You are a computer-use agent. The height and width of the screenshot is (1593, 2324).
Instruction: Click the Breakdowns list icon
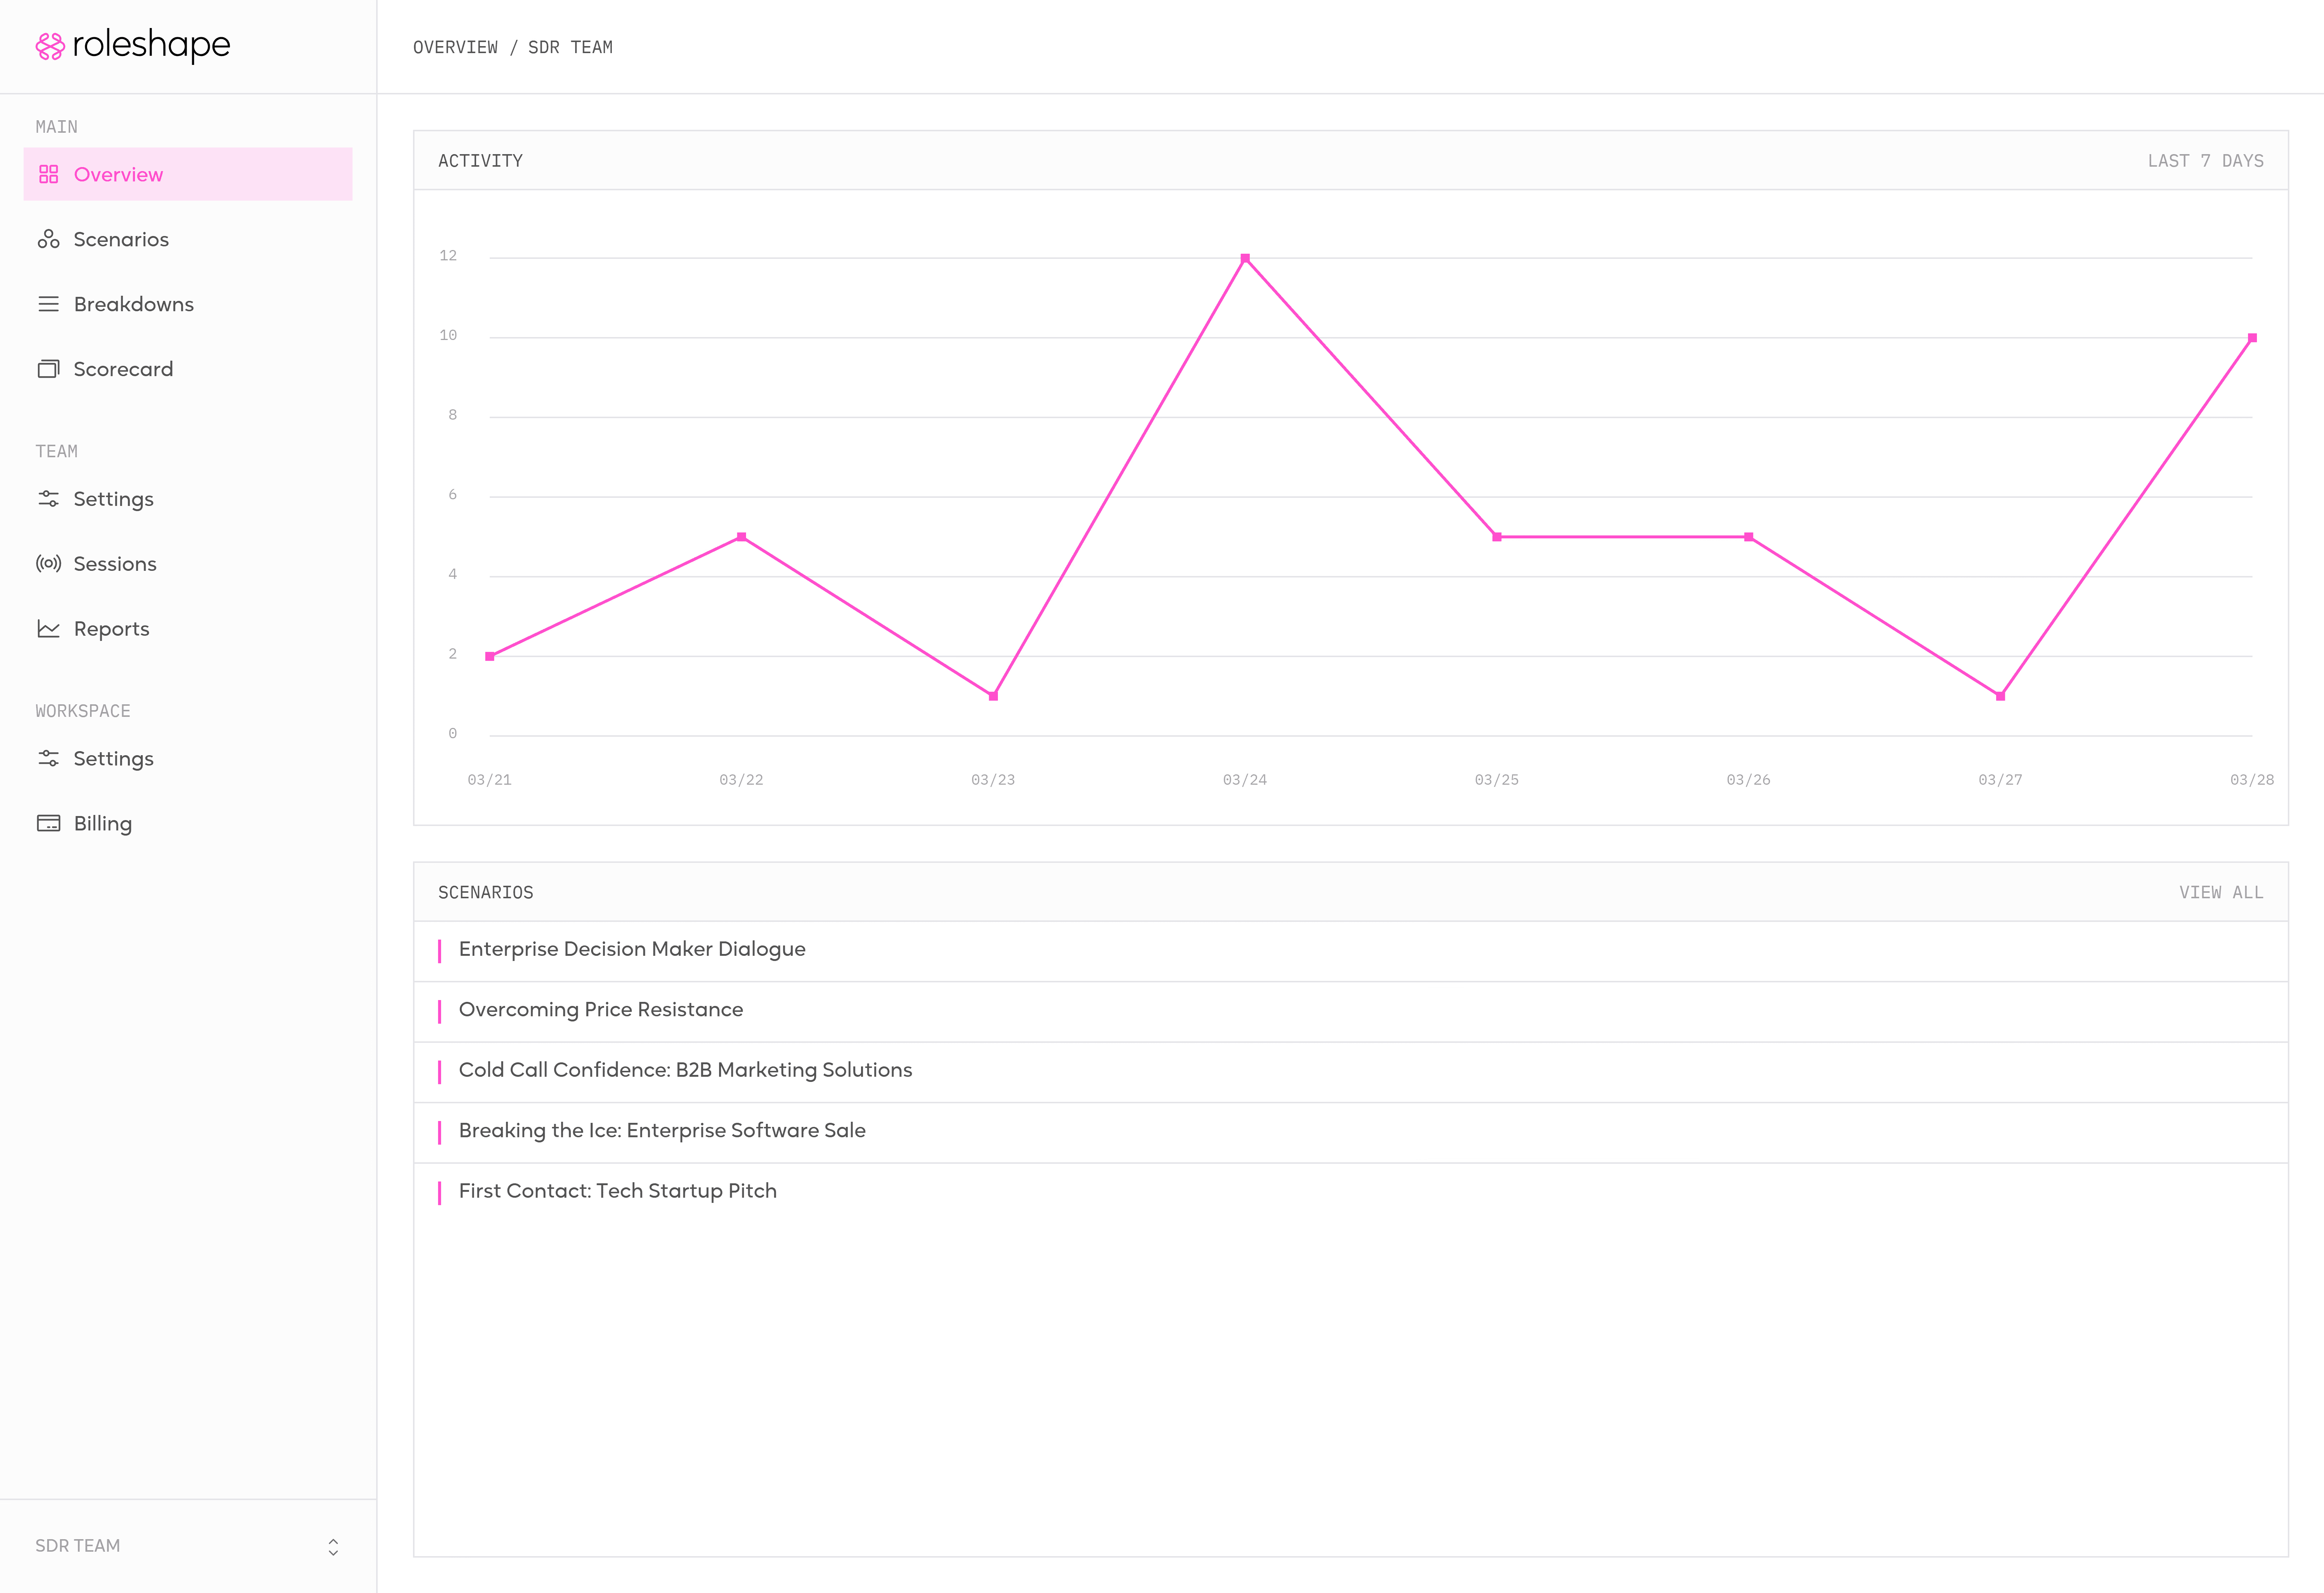click(x=48, y=304)
